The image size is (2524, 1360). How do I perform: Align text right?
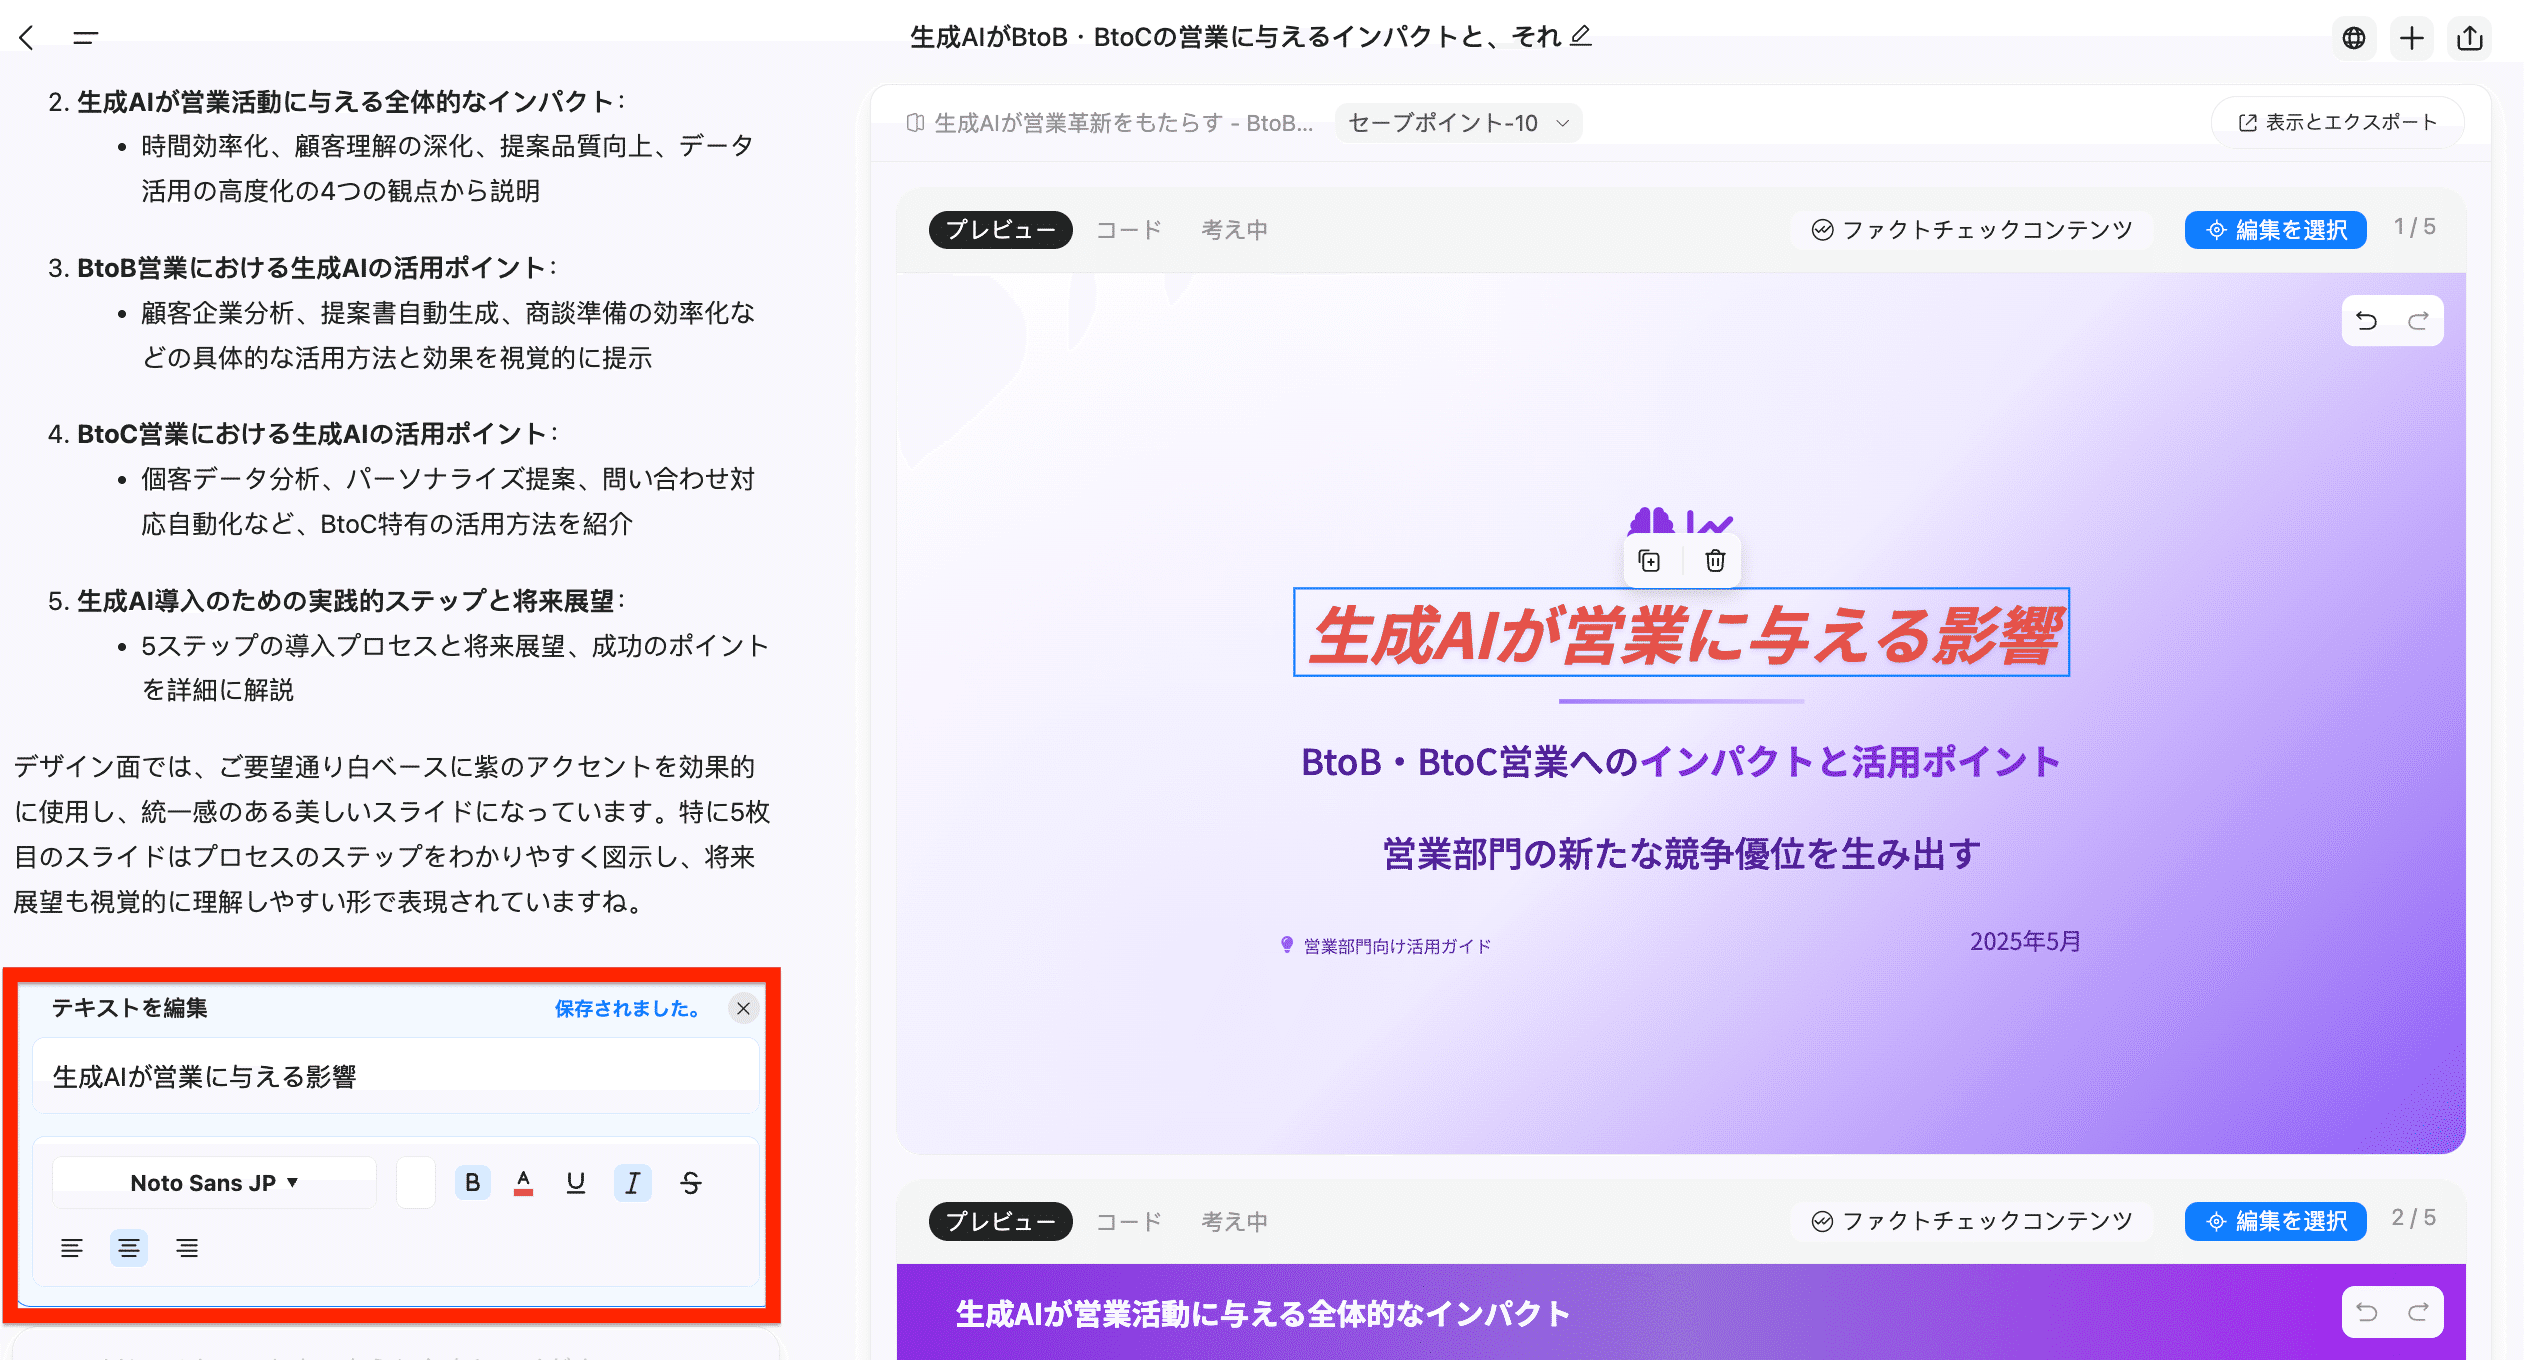tap(187, 1248)
